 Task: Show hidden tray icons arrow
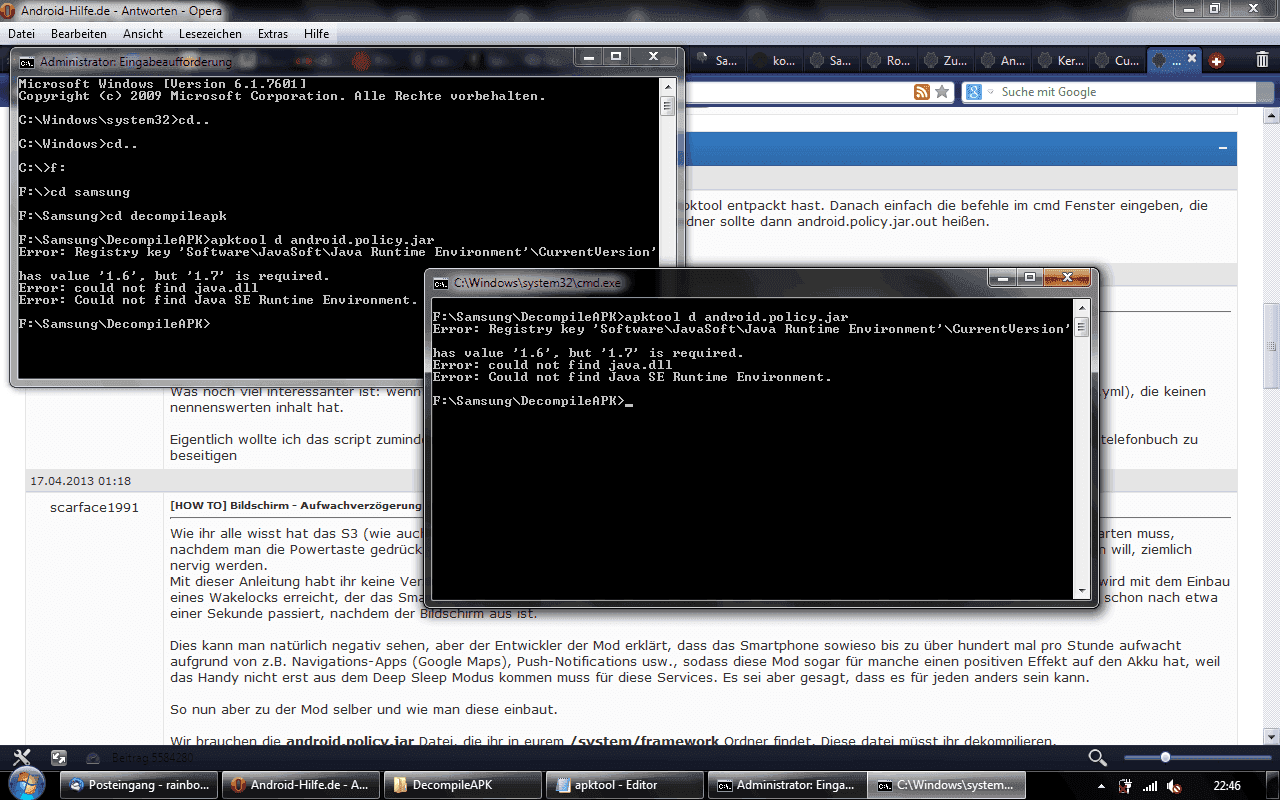[1102, 786]
